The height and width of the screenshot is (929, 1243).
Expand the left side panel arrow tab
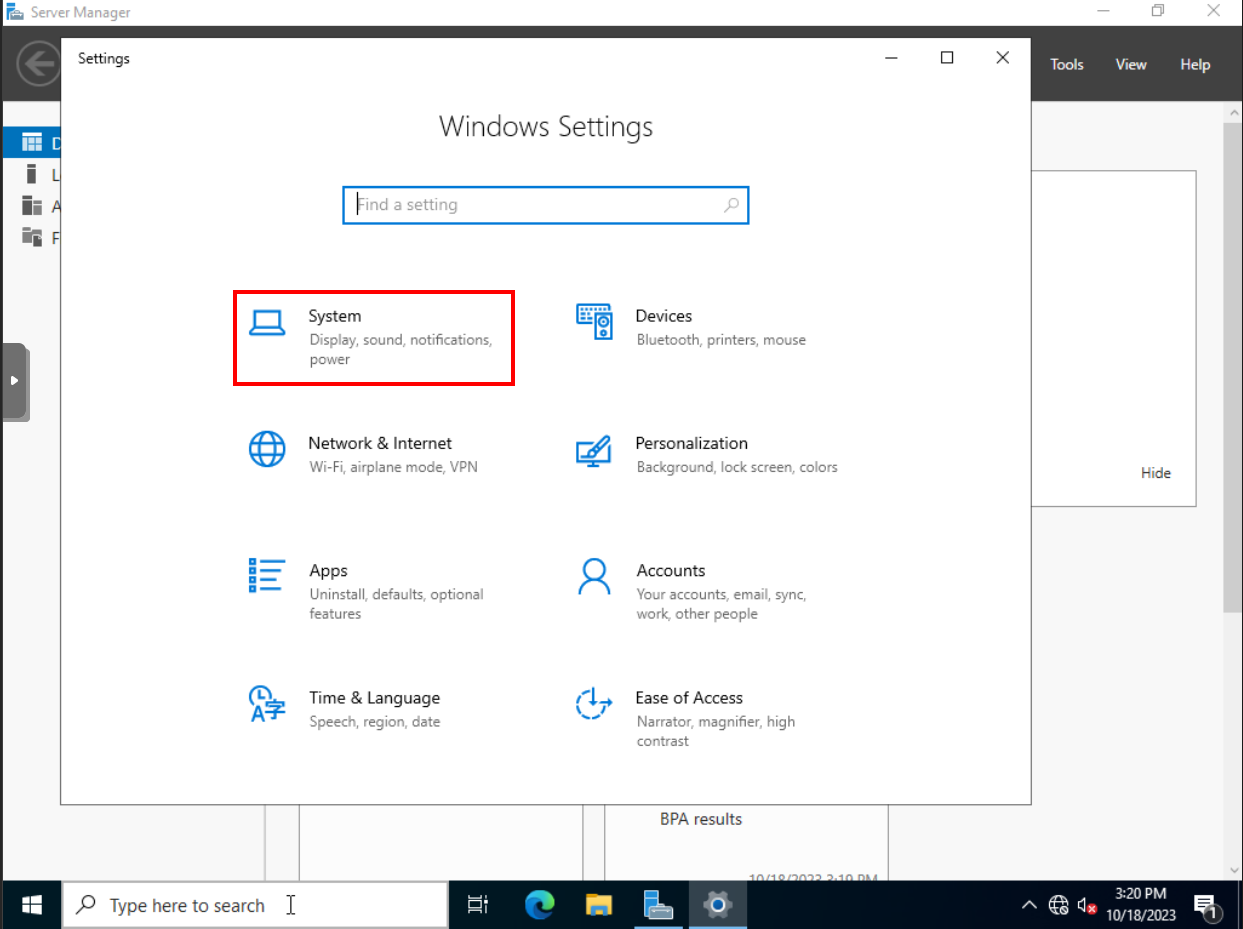click(x=14, y=381)
